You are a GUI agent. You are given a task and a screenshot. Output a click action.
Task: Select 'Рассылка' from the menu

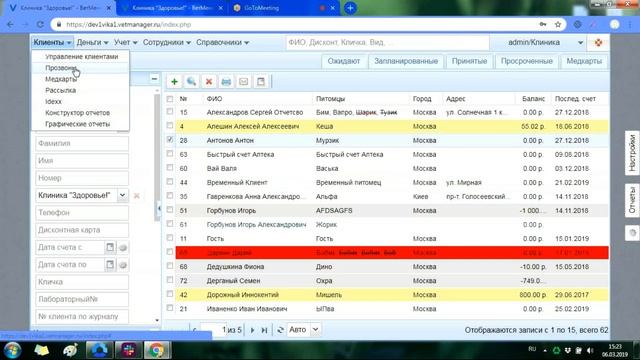[60, 90]
